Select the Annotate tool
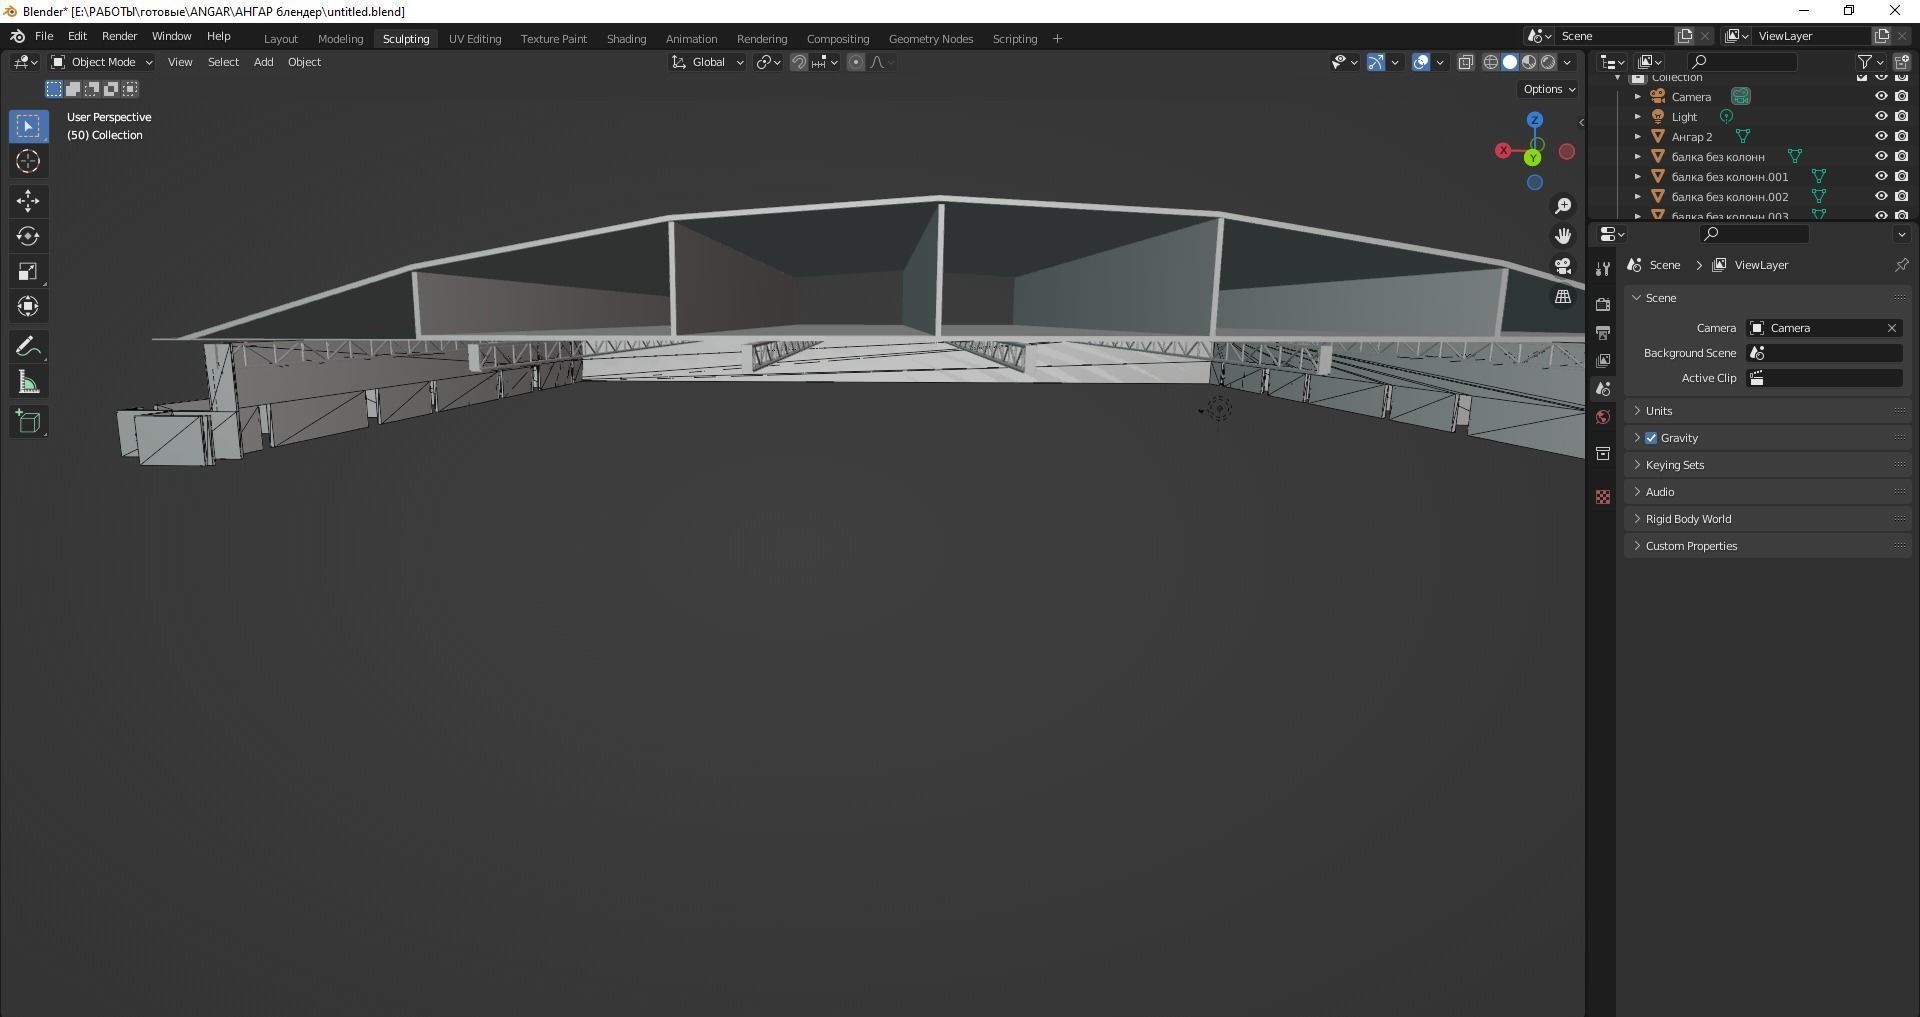Screen dimensions: 1920x1017 coord(28,345)
